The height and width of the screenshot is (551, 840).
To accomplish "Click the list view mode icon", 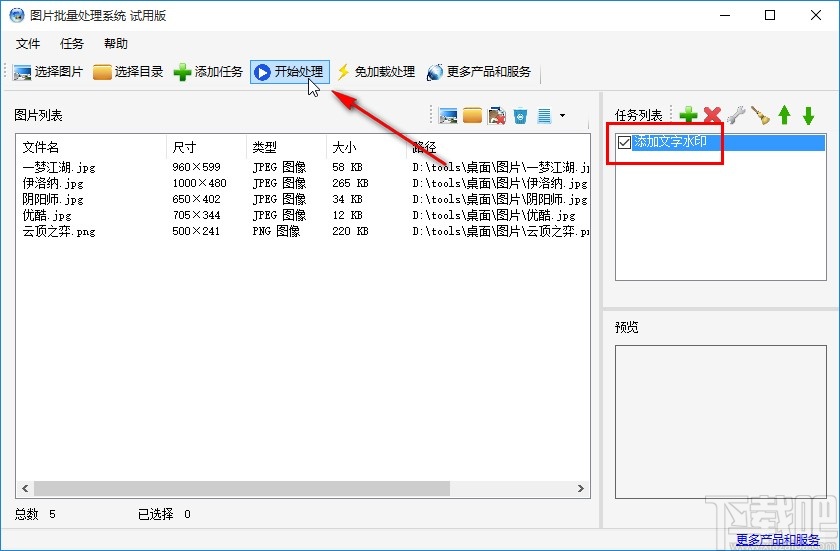I will (544, 115).
